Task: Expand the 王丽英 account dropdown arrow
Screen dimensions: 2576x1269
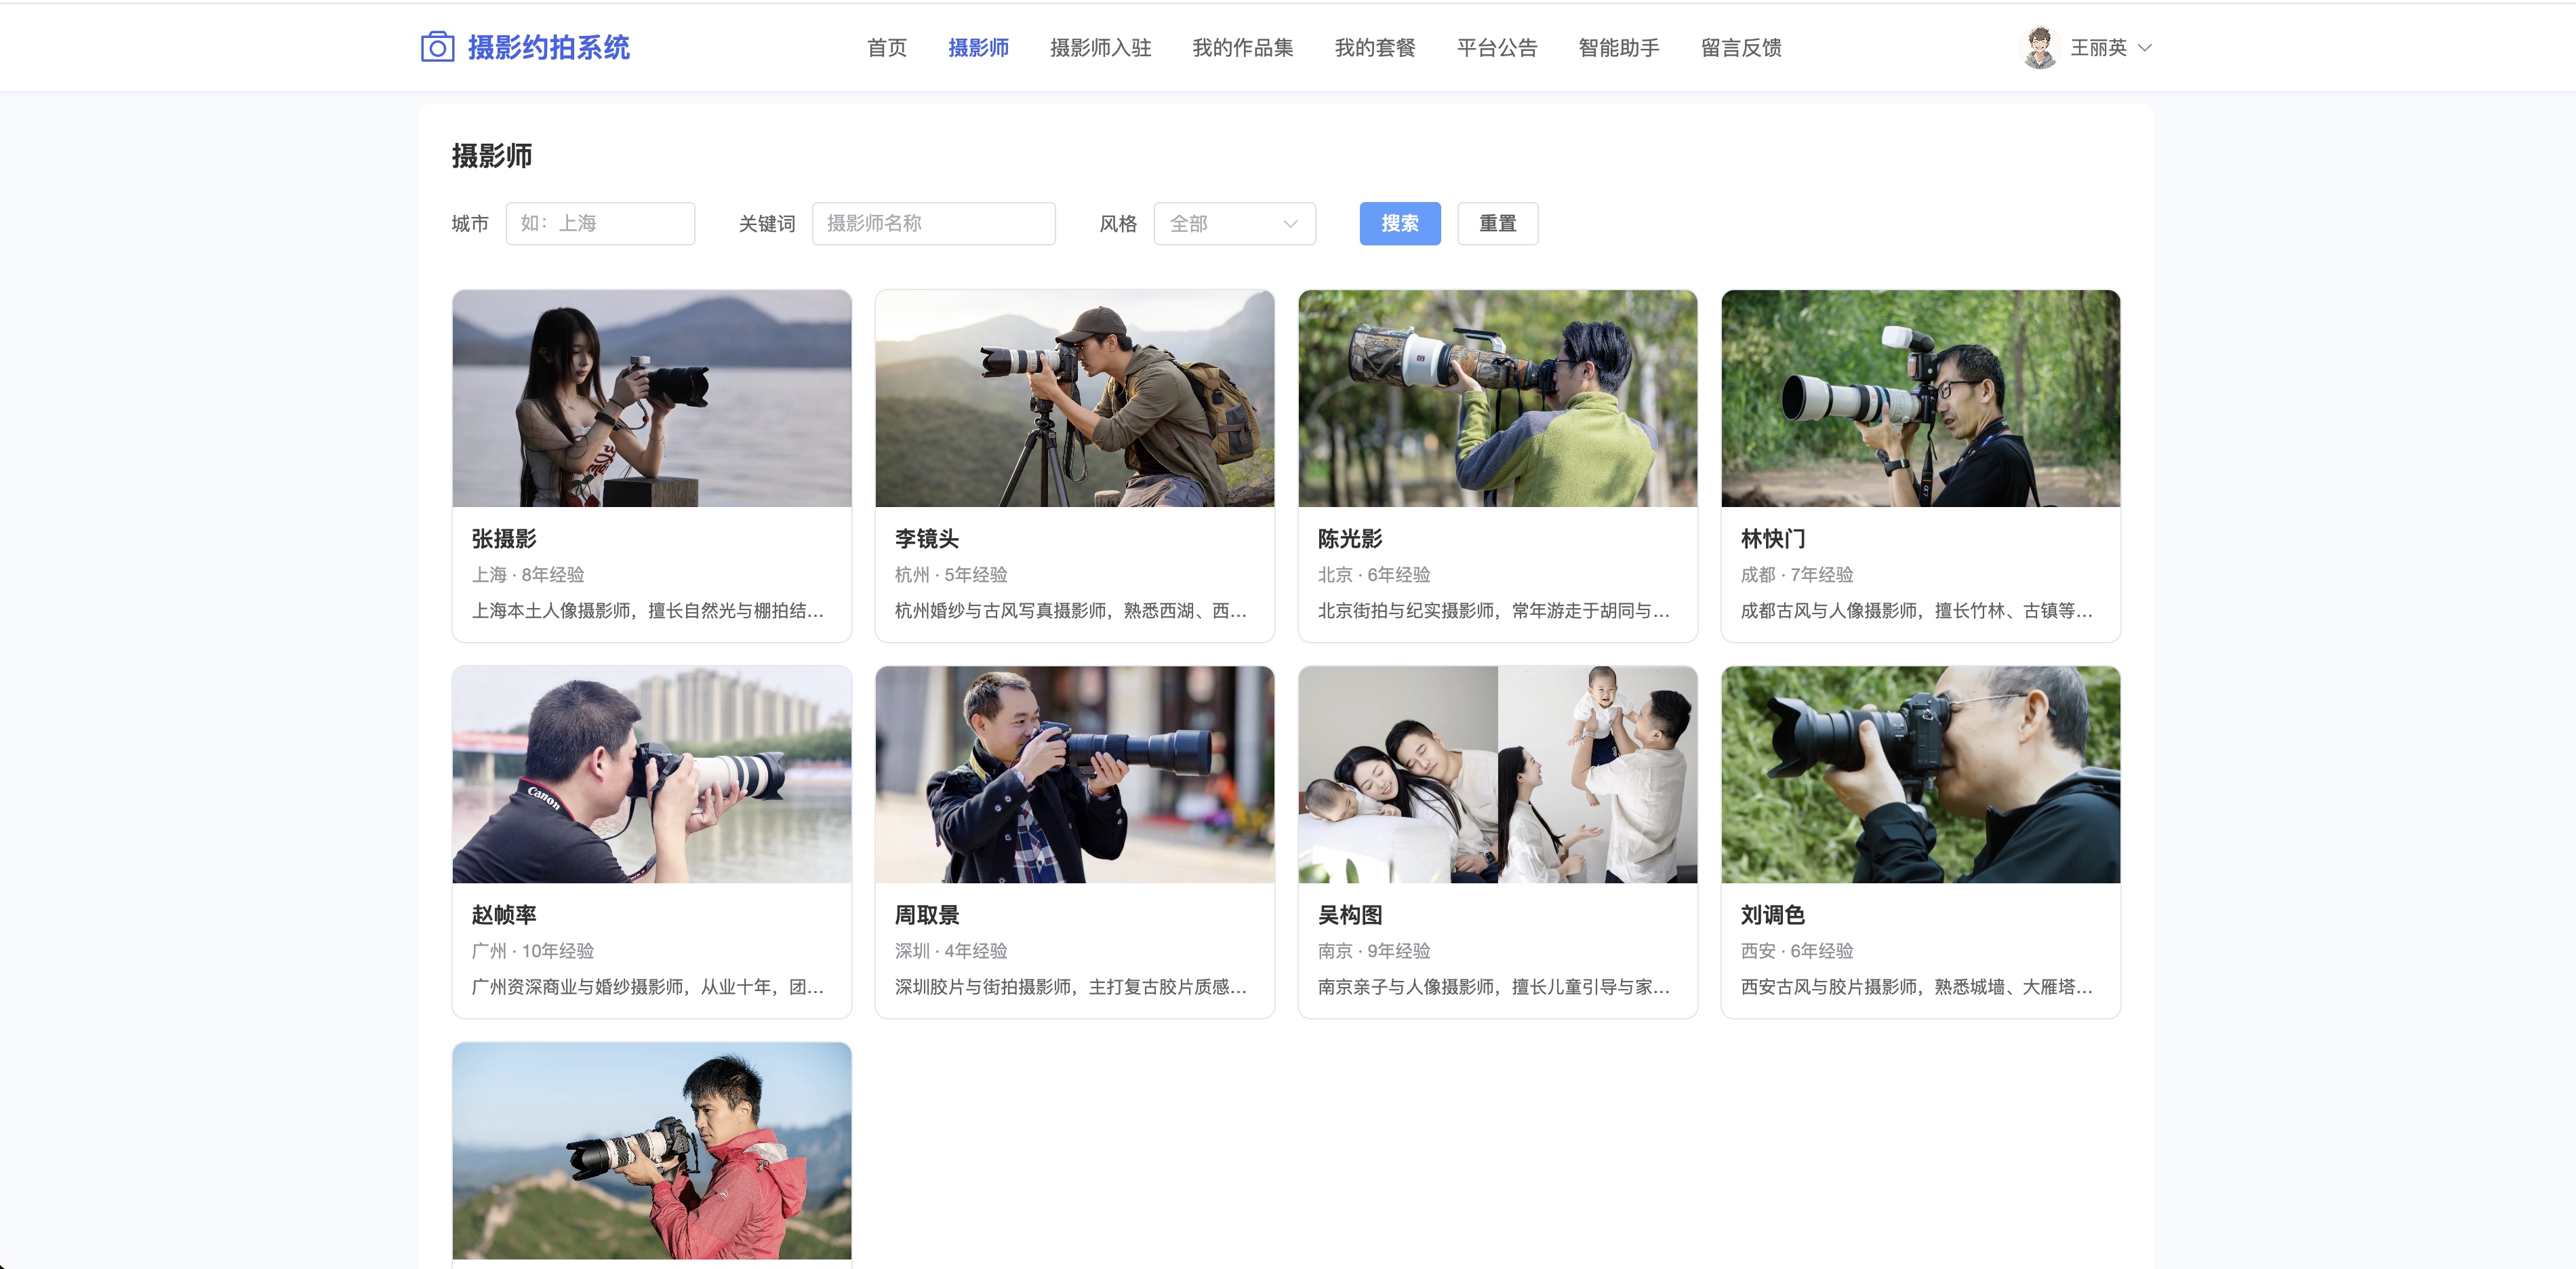Action: click(x=2144, y=48)
